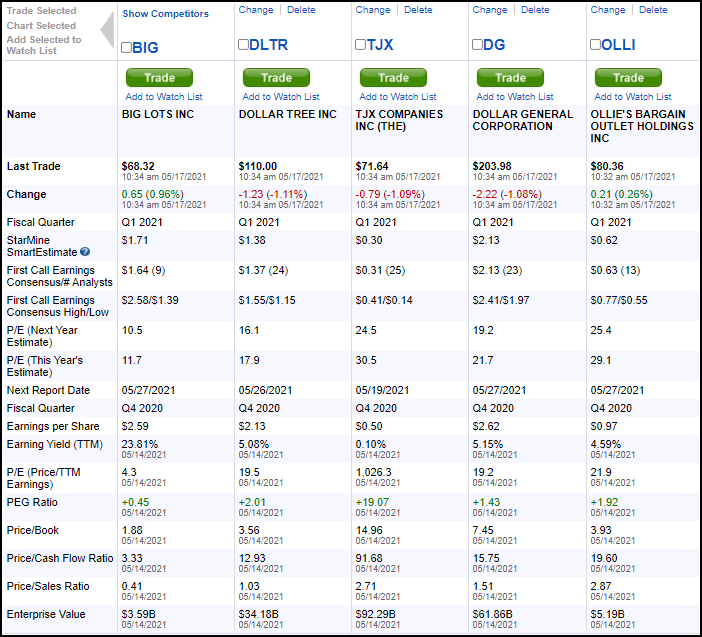
Task: Enable the OLLI ticker checkbox
Action: coord(595,44)
